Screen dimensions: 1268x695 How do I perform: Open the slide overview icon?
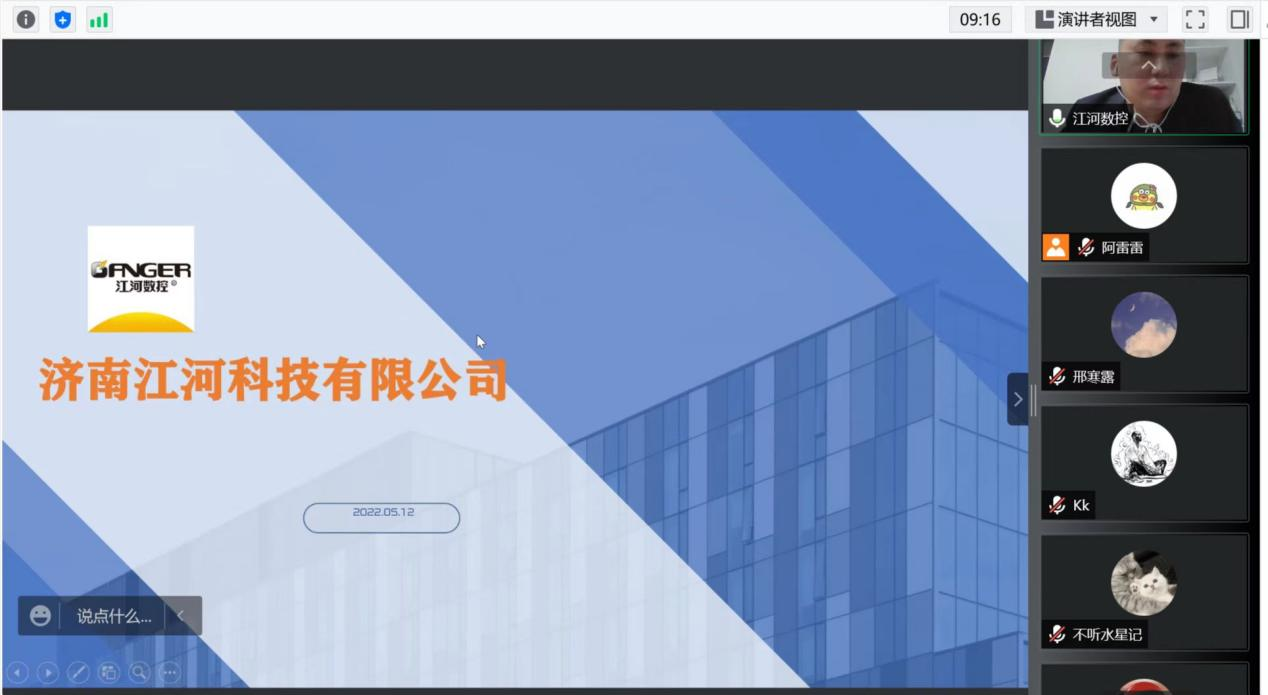pos(109,673)
